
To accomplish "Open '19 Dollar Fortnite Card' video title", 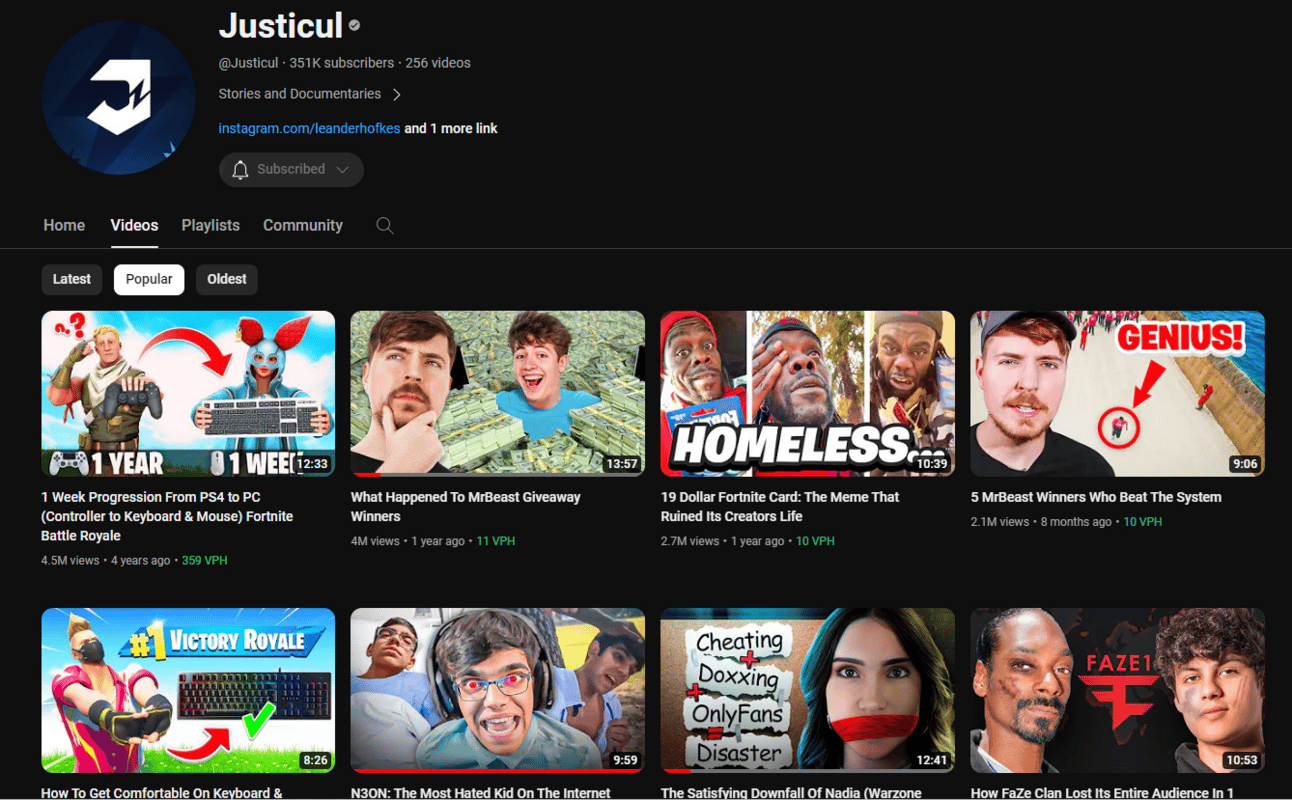I will (x=780, y=506).
